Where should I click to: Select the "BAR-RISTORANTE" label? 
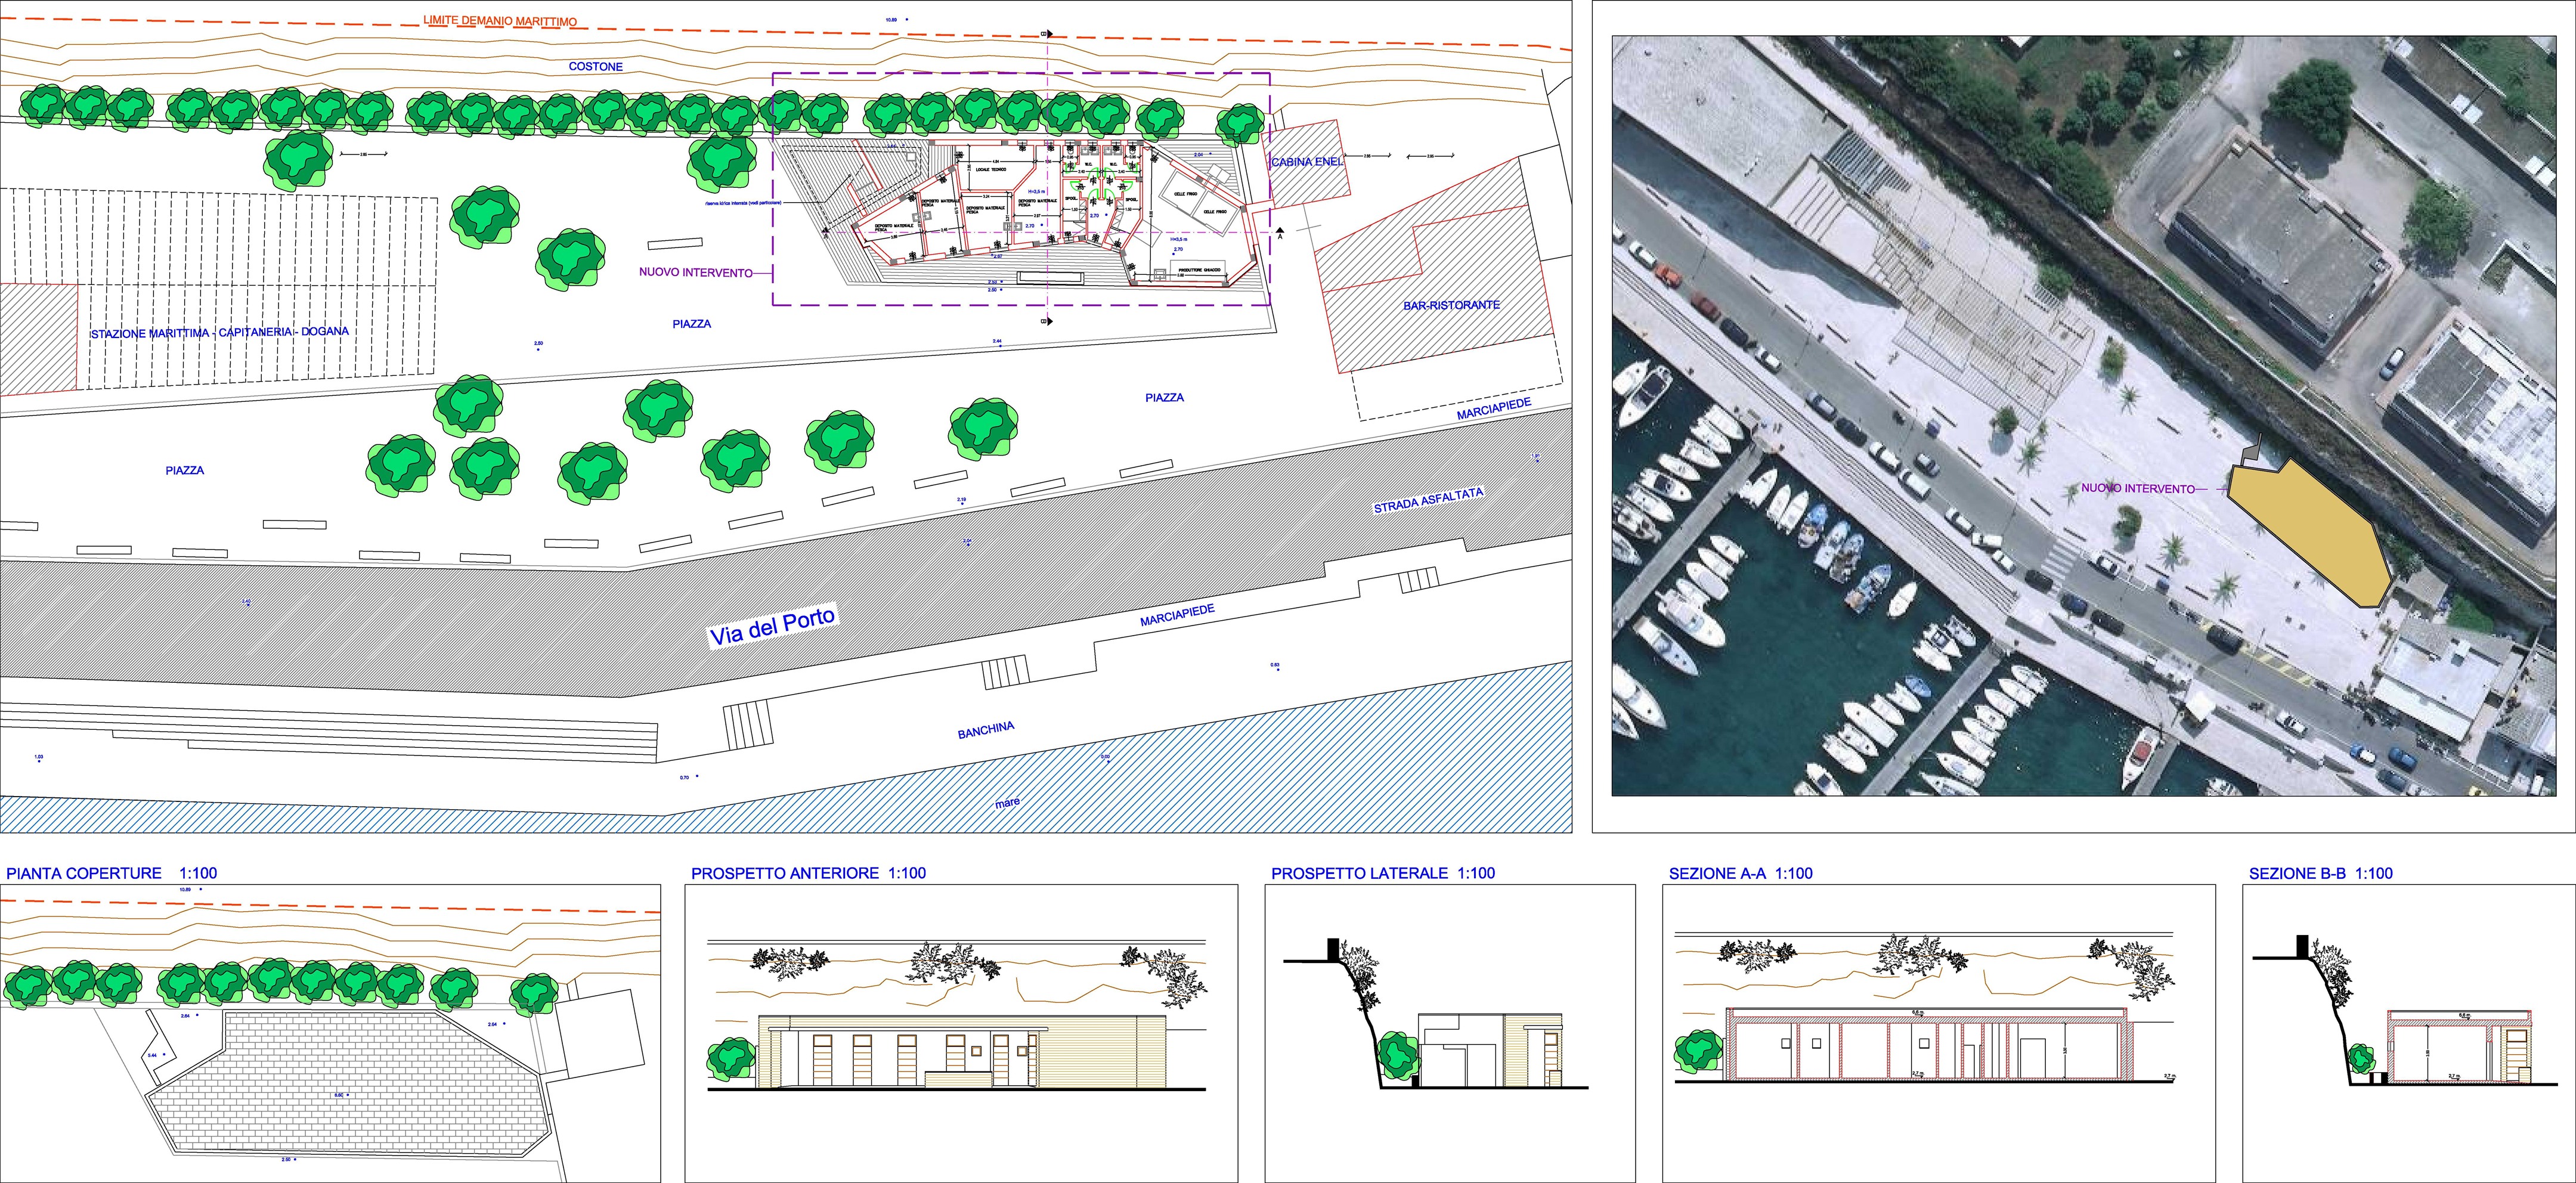click(x=1451, y=305)
